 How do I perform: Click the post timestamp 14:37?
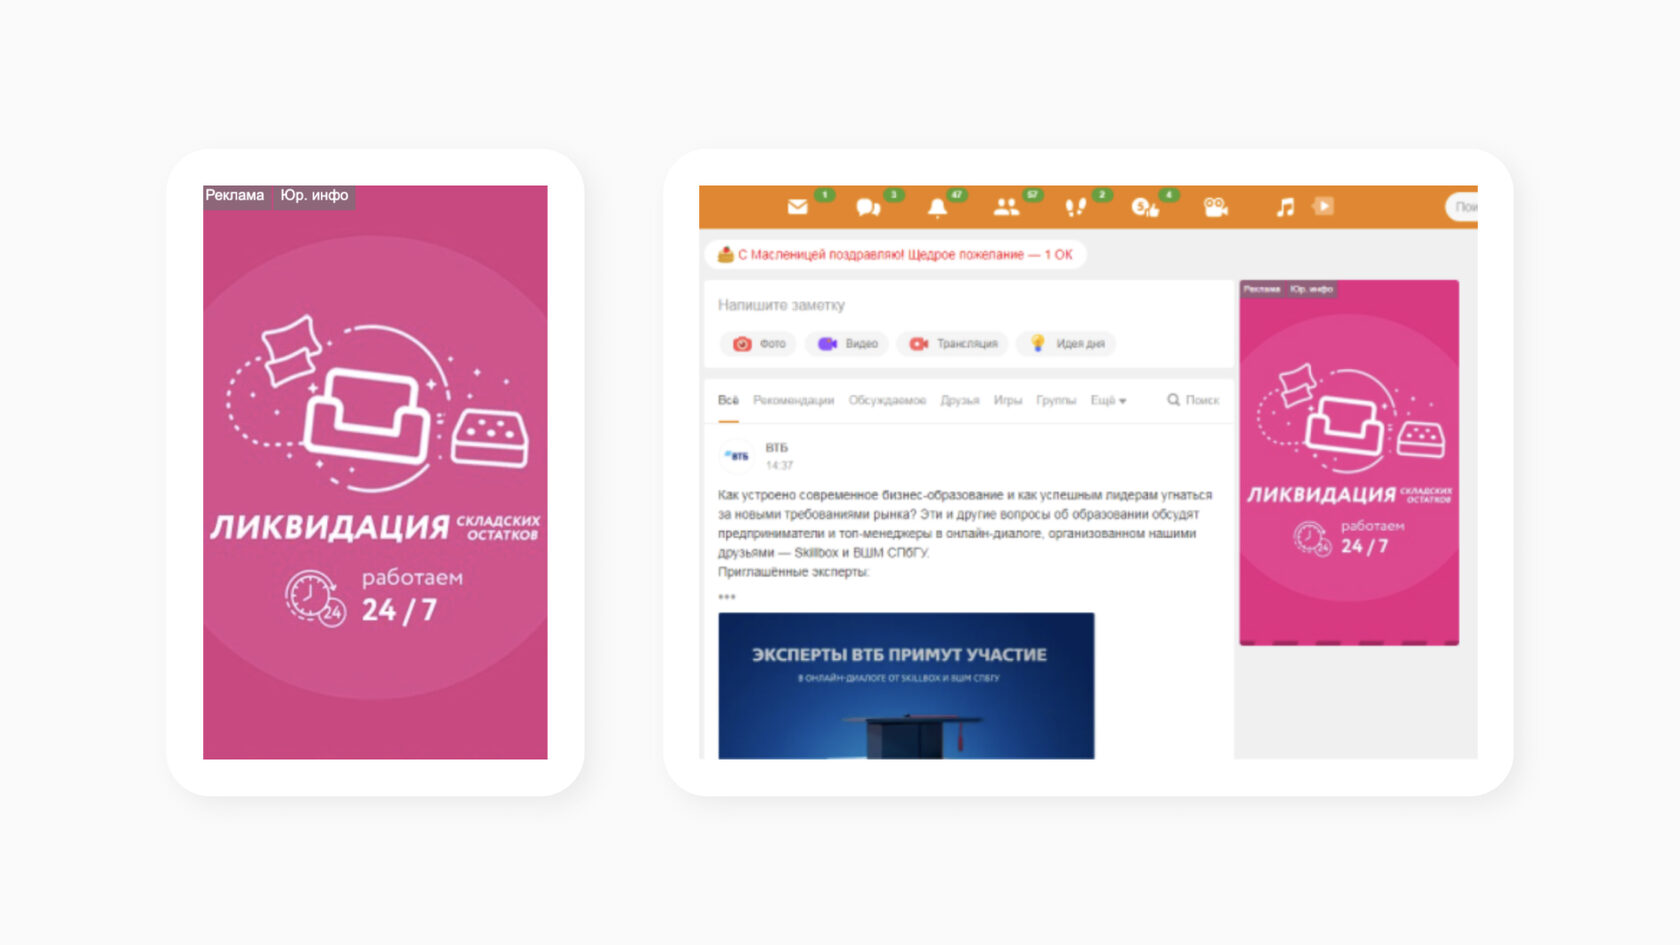pos(779,465)
